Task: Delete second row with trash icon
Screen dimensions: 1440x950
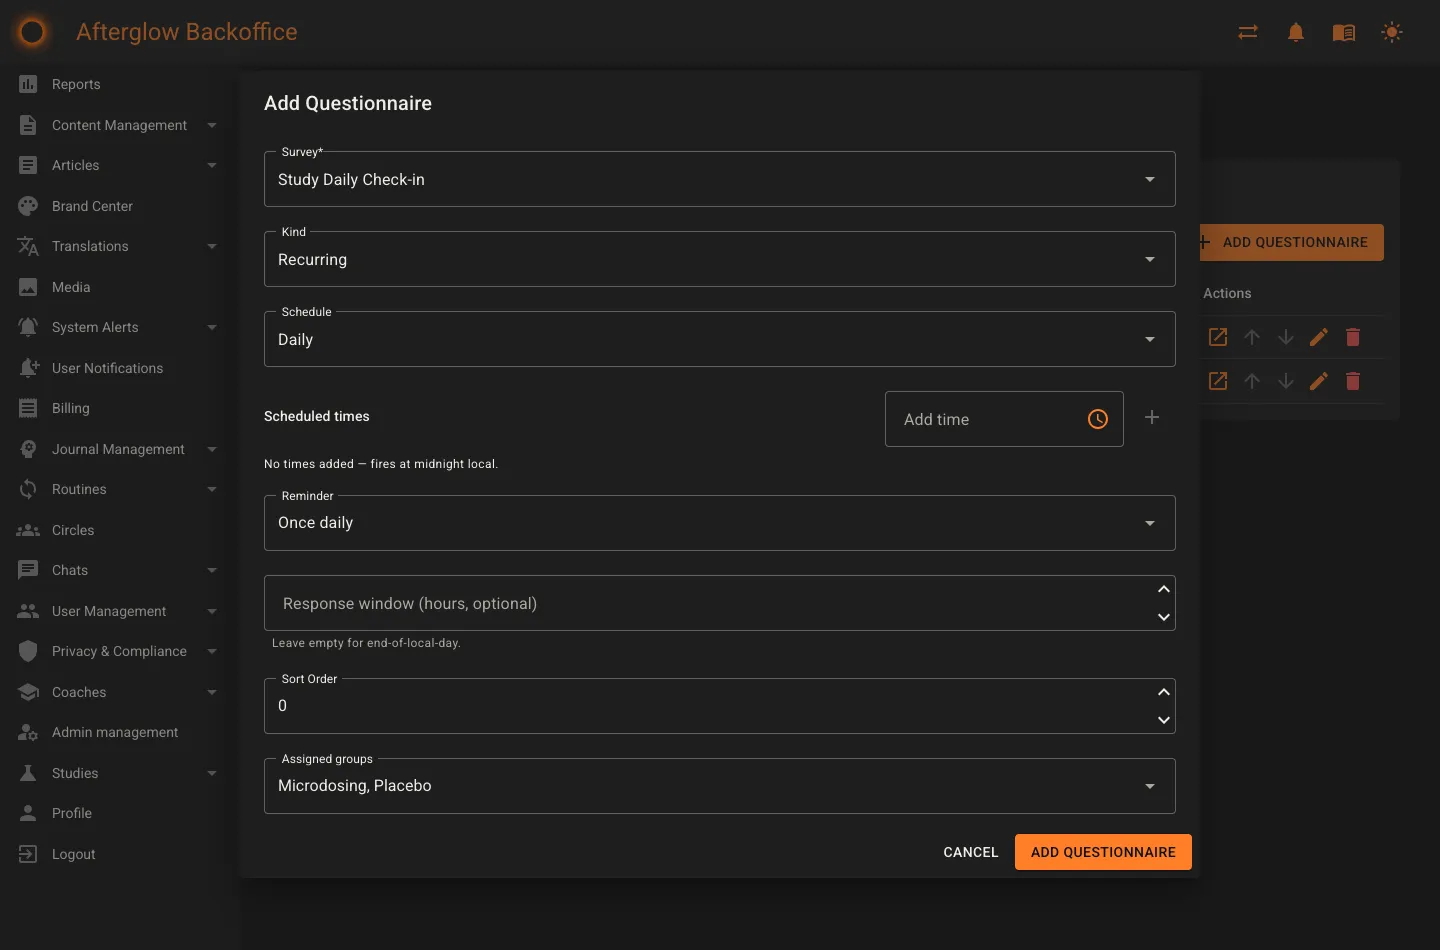Action: pos(1353,381)
